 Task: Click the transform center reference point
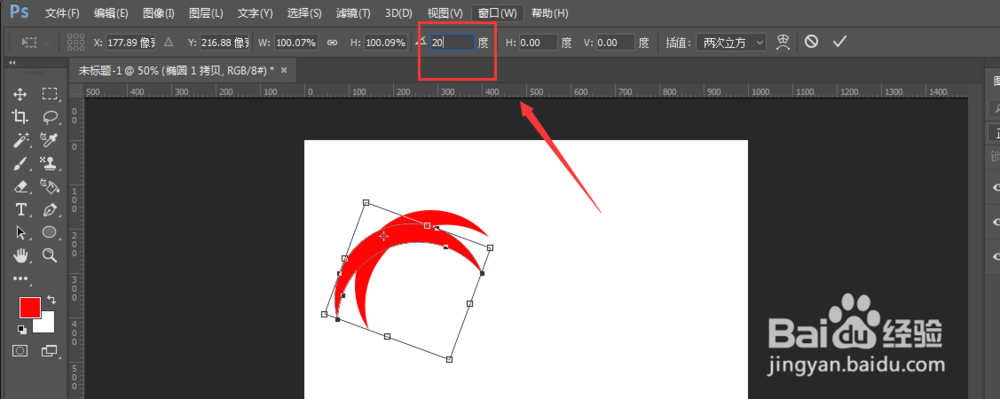pyautogui.click(x=383, y=236)
